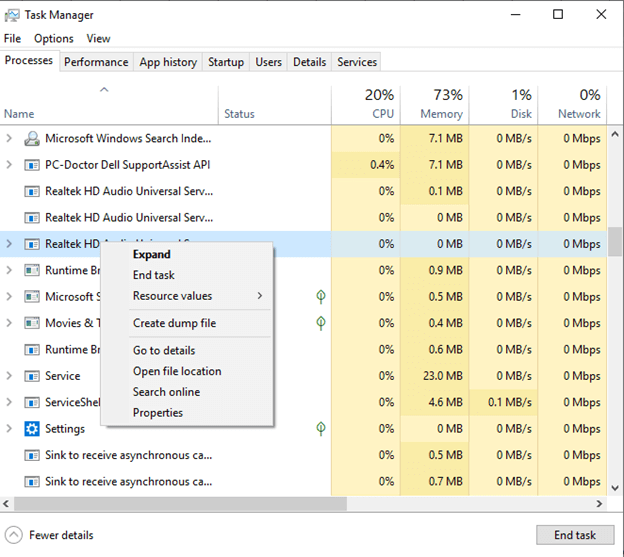Switch to the Startup tab
The width and height of the screenshot is (624, 557).
coord(226,62)
